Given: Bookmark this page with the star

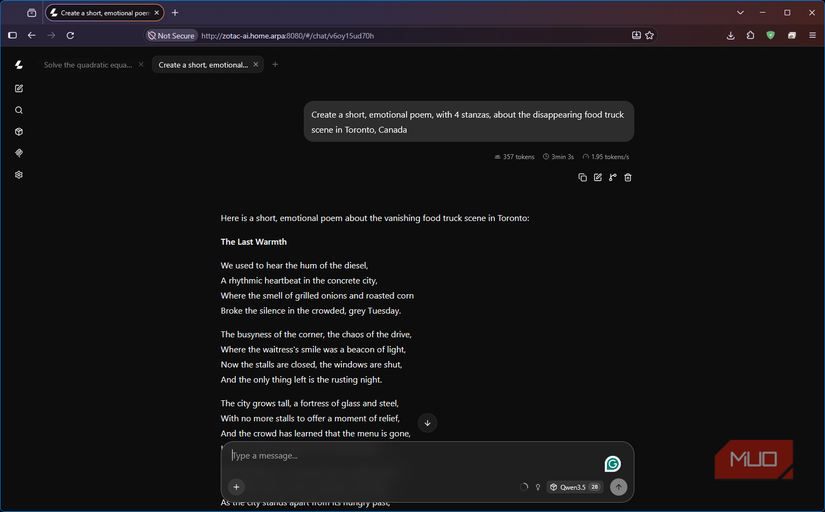Looking at the screenshot, I should pyautogui.click(x=649, y=35).
